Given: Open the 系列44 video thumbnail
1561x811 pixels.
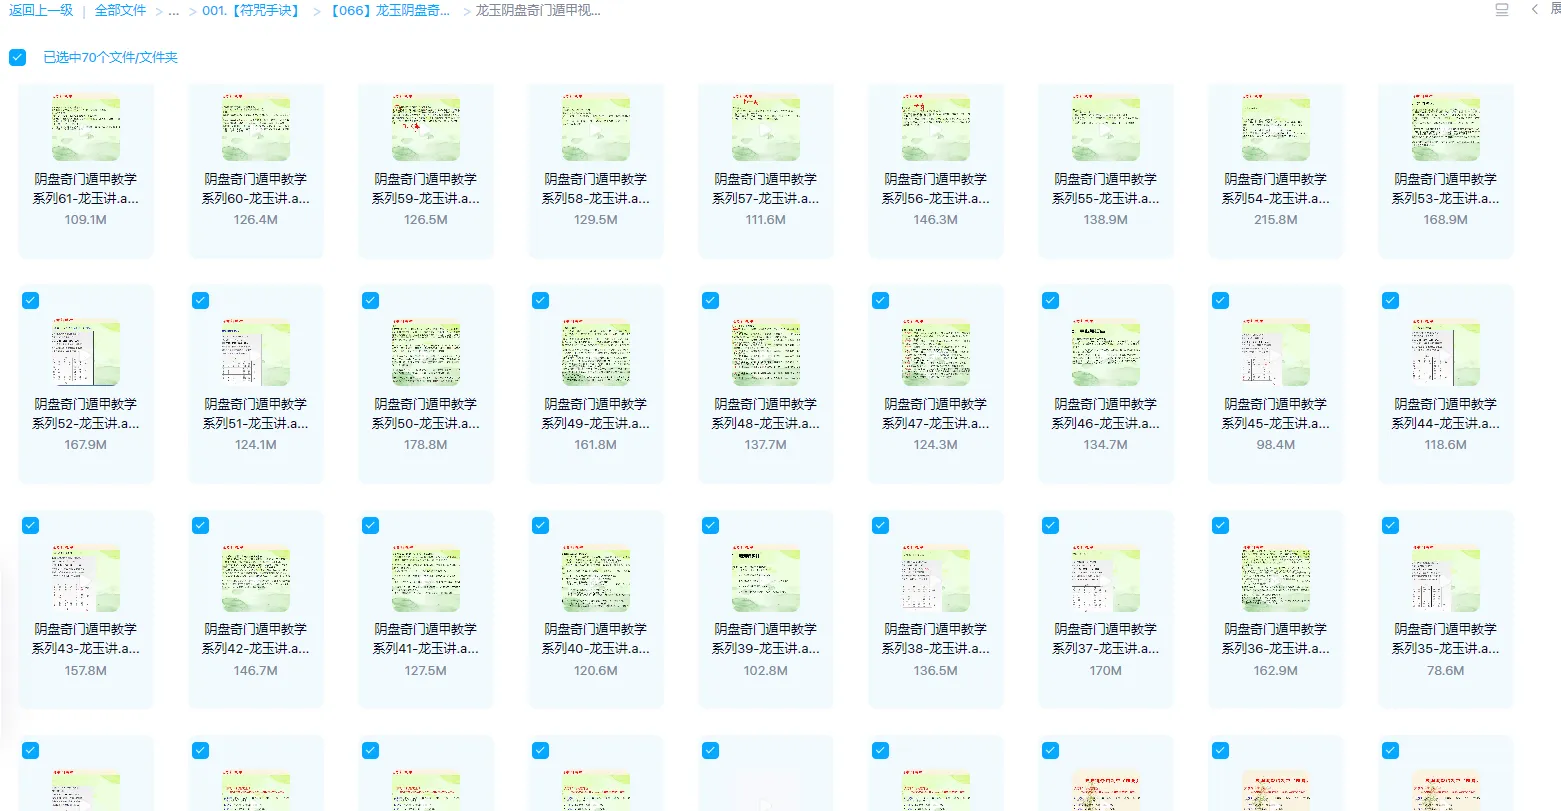Looking at the screenshot, I should [x=1446, y=352].
